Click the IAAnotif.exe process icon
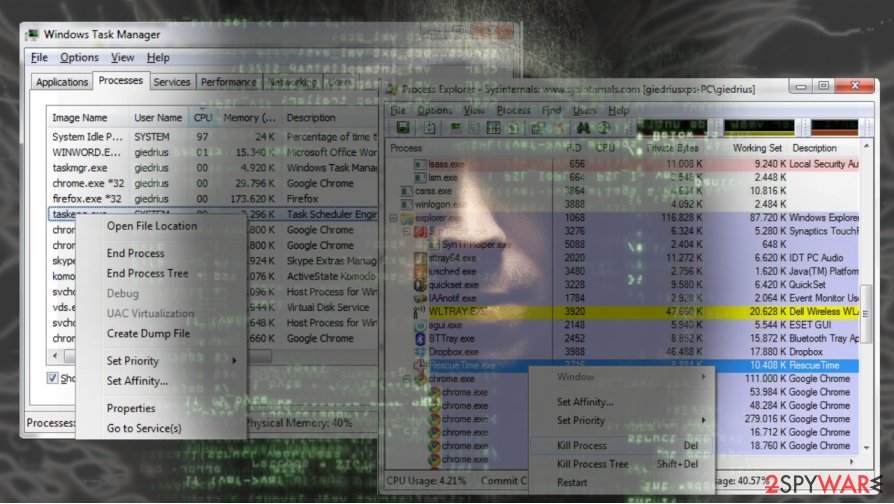Screen dimensions: 894x504 [421, 298]
